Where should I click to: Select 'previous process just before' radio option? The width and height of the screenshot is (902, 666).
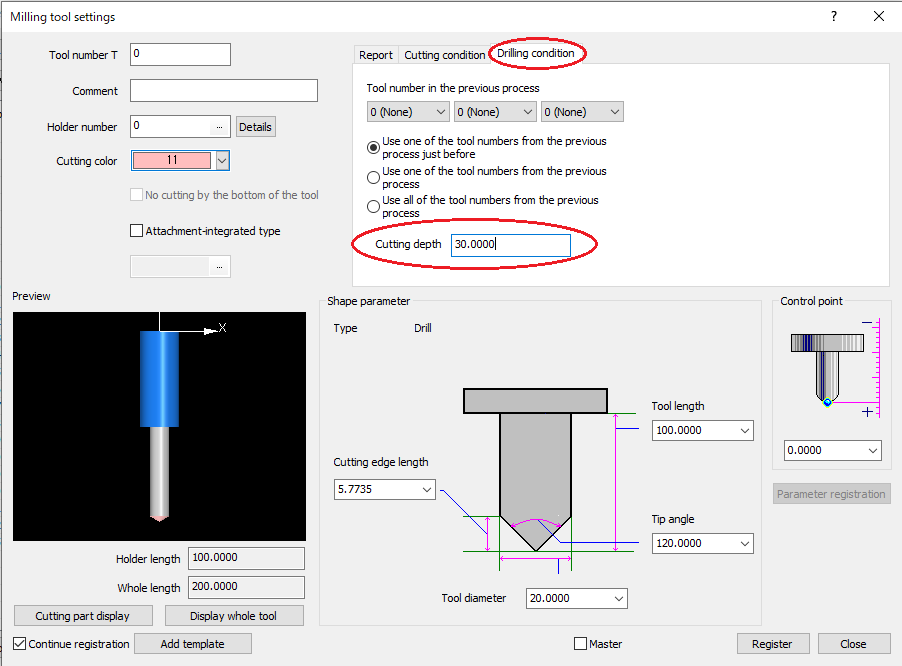[x=374, y=147]
